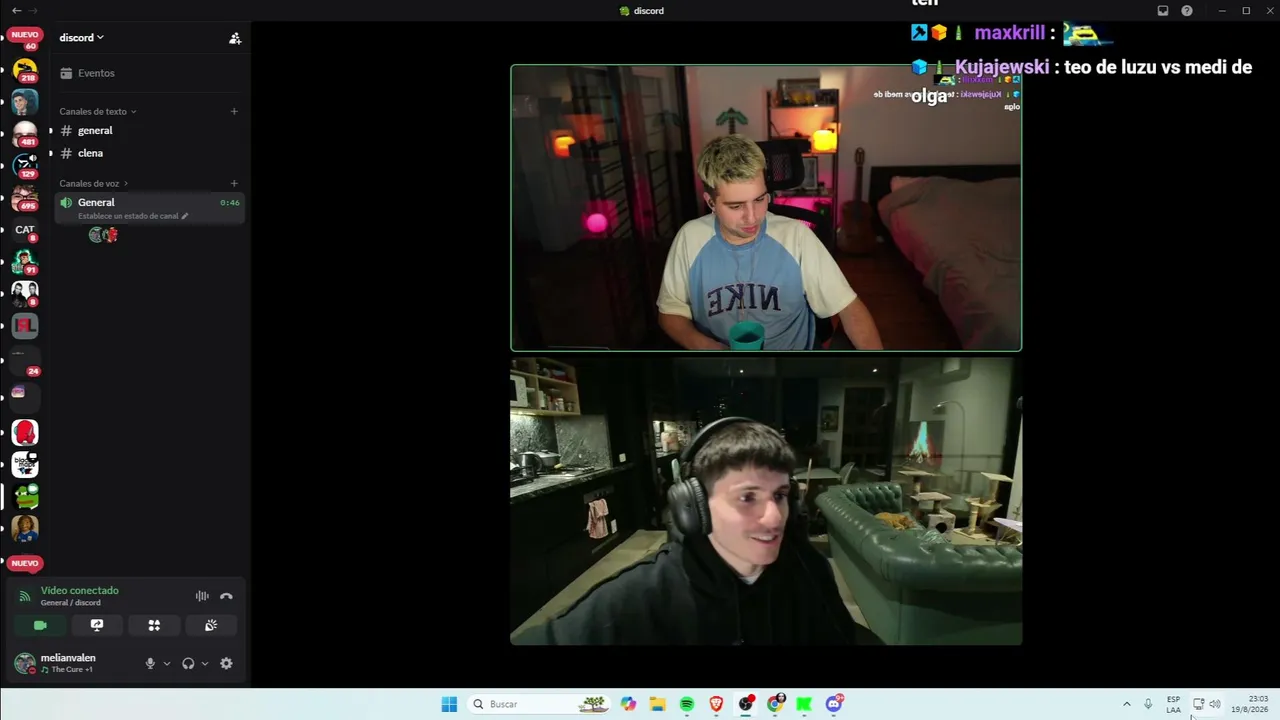Open the help question mark icon
This screenshot has height=720, width=1280.
[1187, 11]
